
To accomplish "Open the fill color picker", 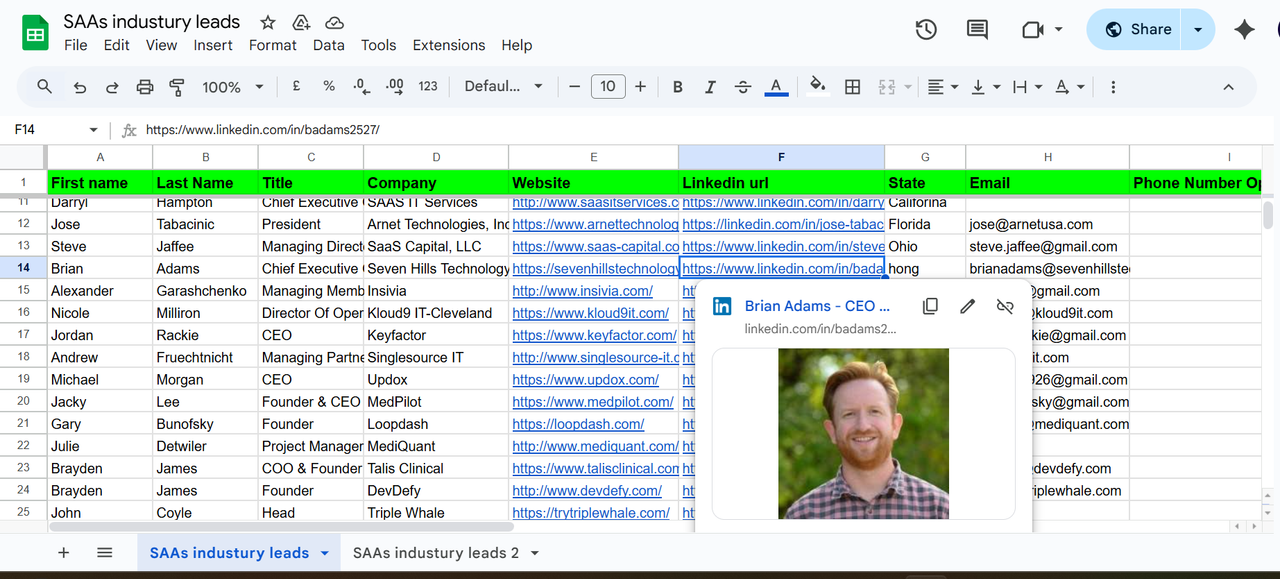I will (x=818, y=87).
